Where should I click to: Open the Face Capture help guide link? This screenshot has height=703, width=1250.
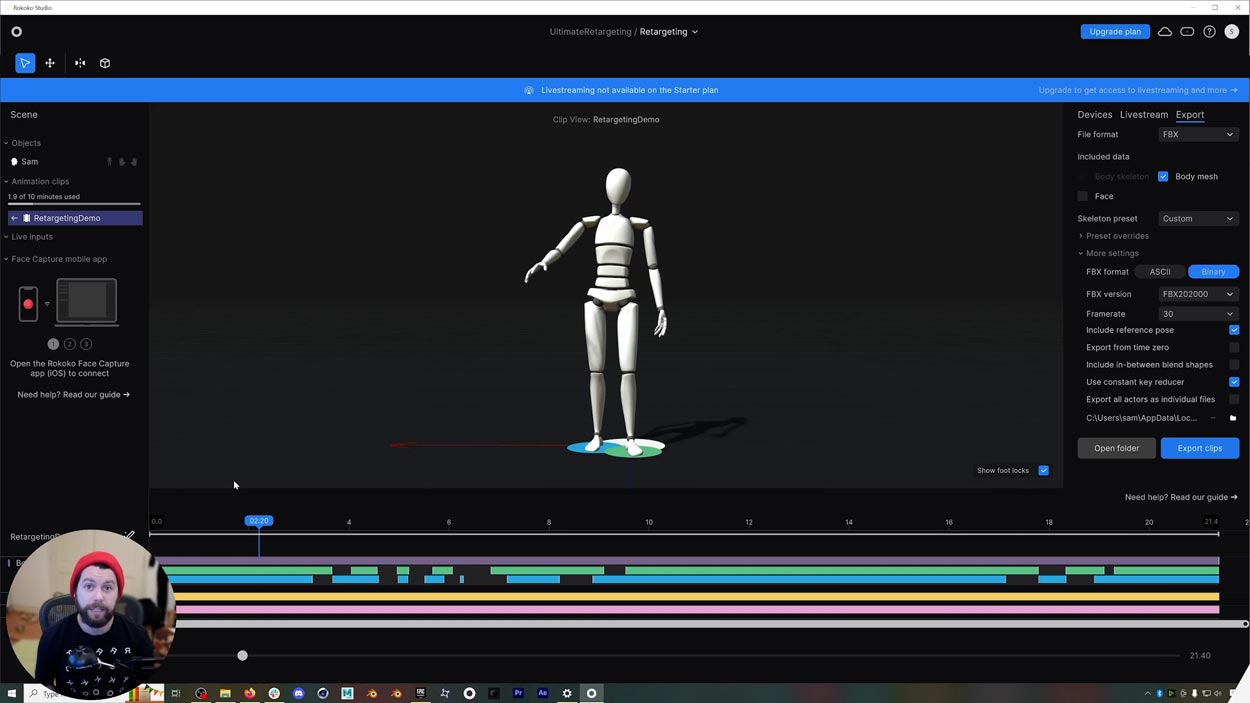click(x=74, y=395)
